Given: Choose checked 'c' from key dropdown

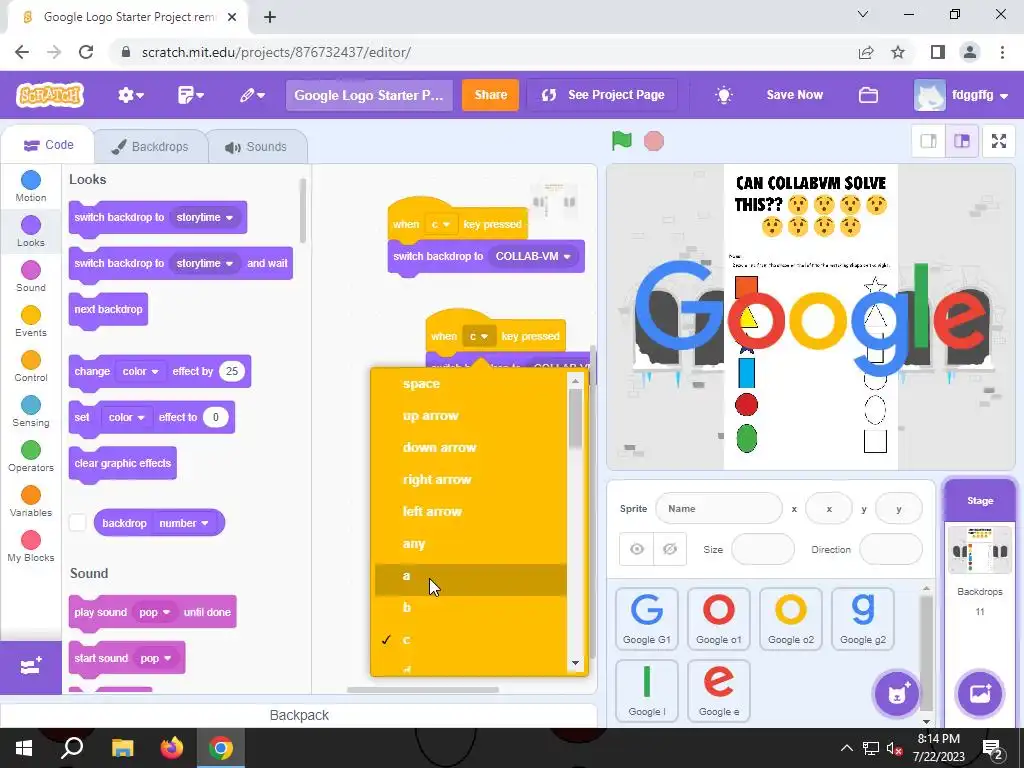Looking at the screenshot, I should (x=471, y=639).
